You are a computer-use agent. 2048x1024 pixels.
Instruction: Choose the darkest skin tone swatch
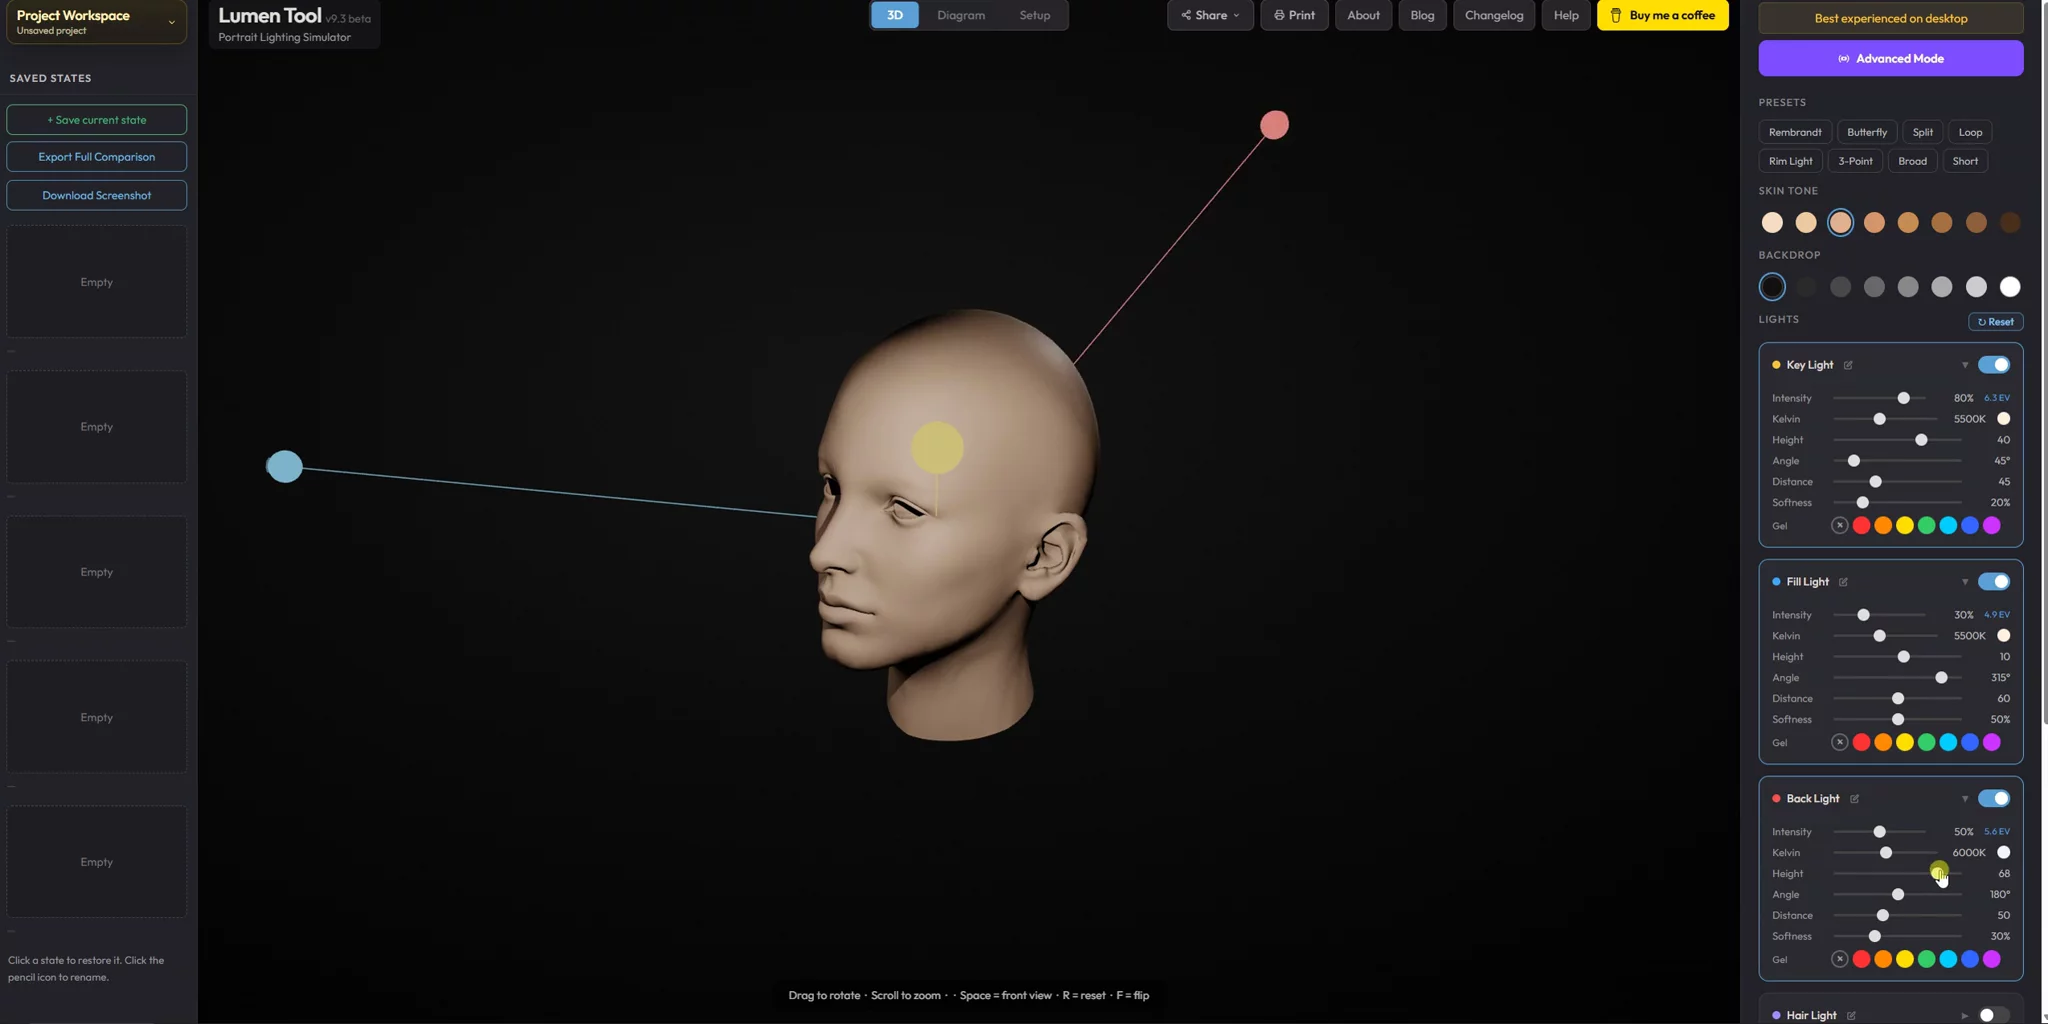(x=2010, y=223)
